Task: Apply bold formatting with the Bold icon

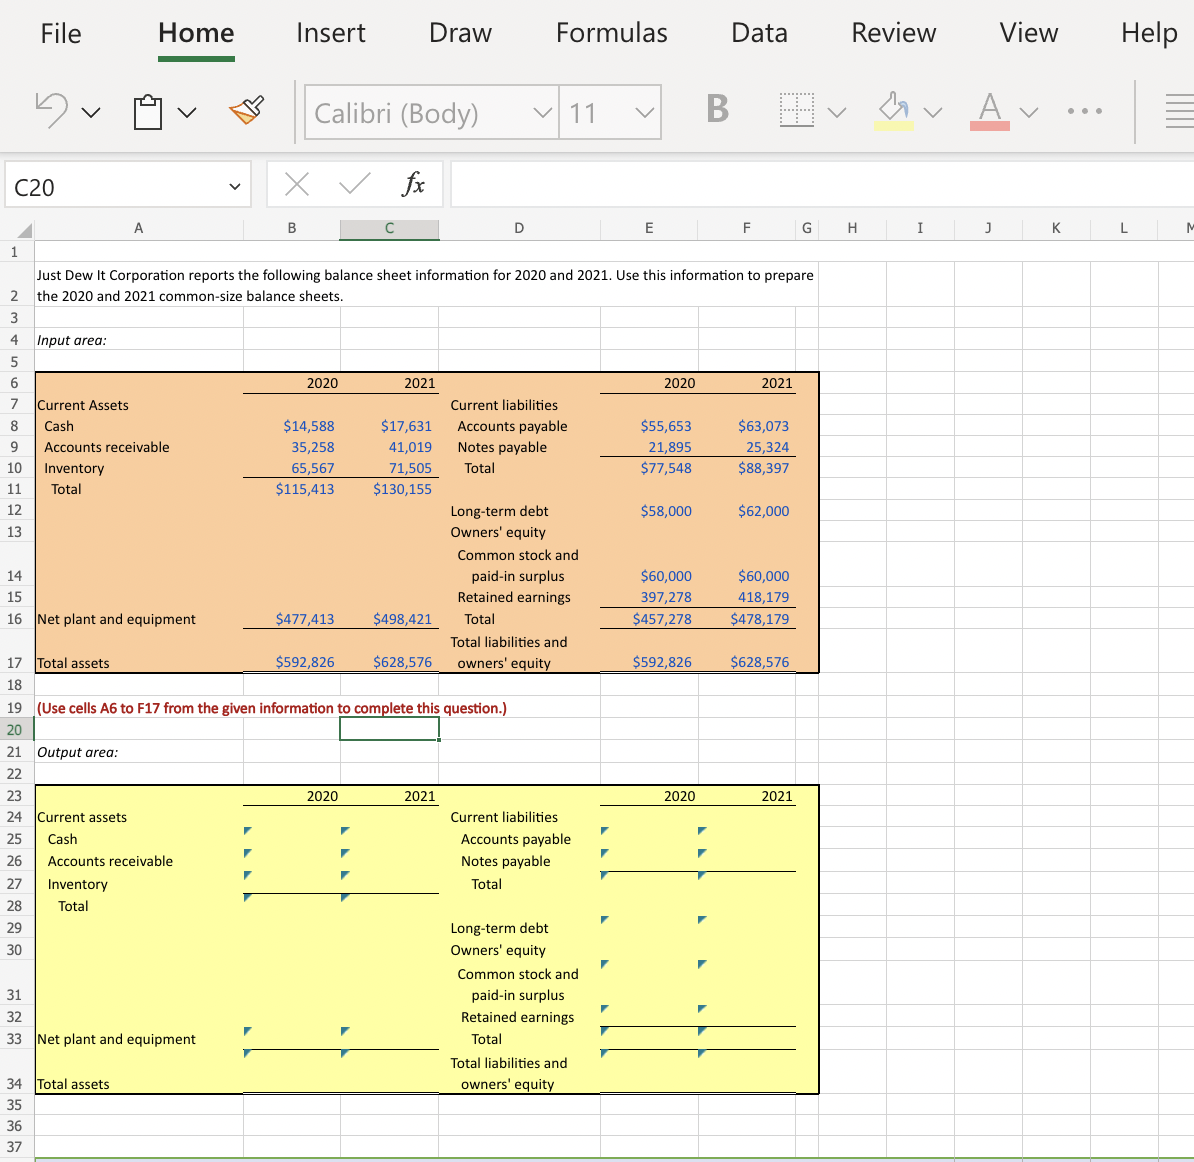Action: (x=717, y=111)
